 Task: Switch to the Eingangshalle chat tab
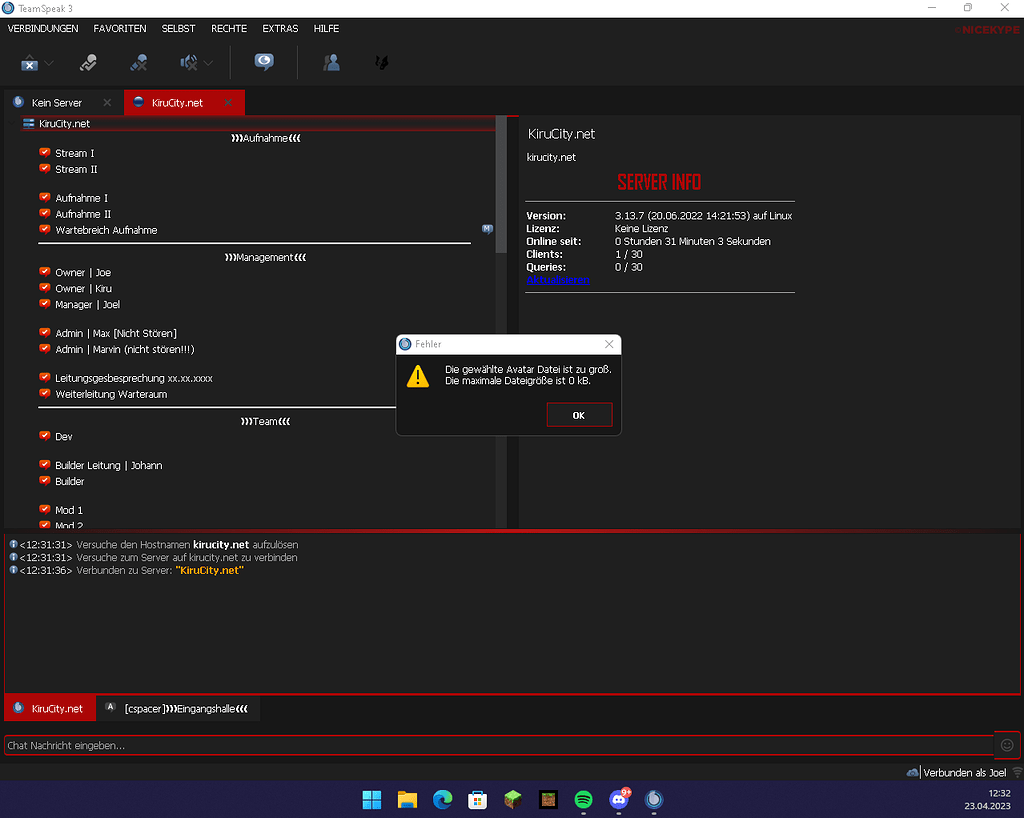[178, 707]
